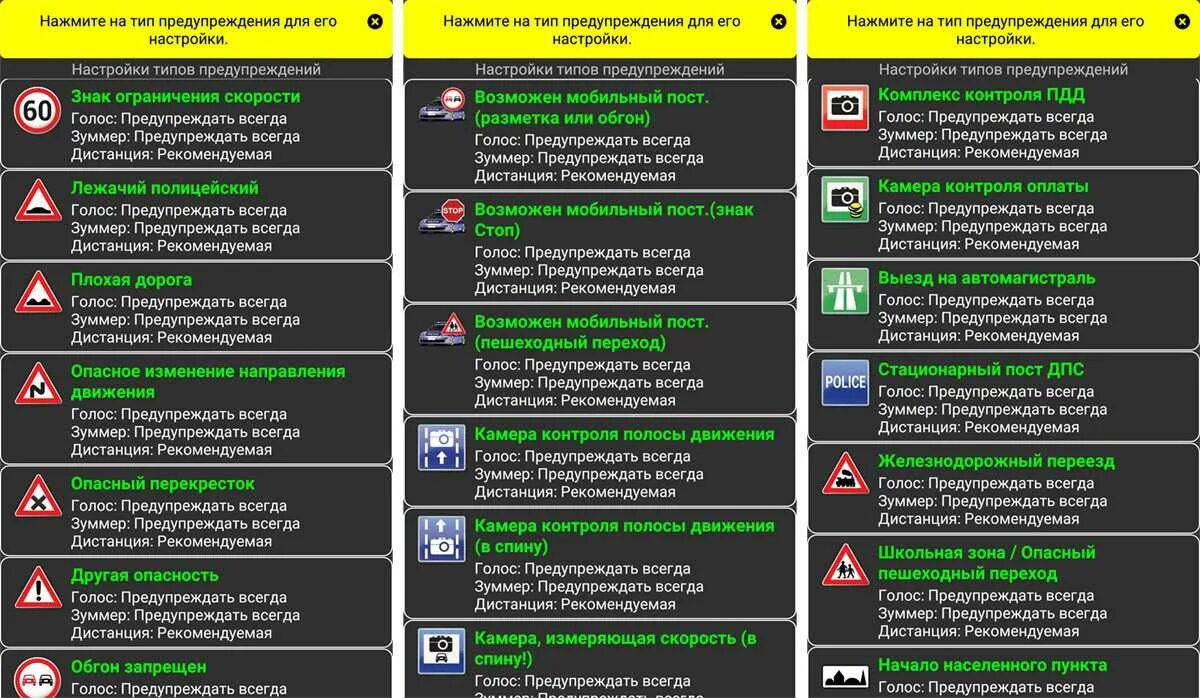Open 'Обгон запрещен' warning settings
Viewport: 1200px width, 698px height.
[x=196, y=674]
